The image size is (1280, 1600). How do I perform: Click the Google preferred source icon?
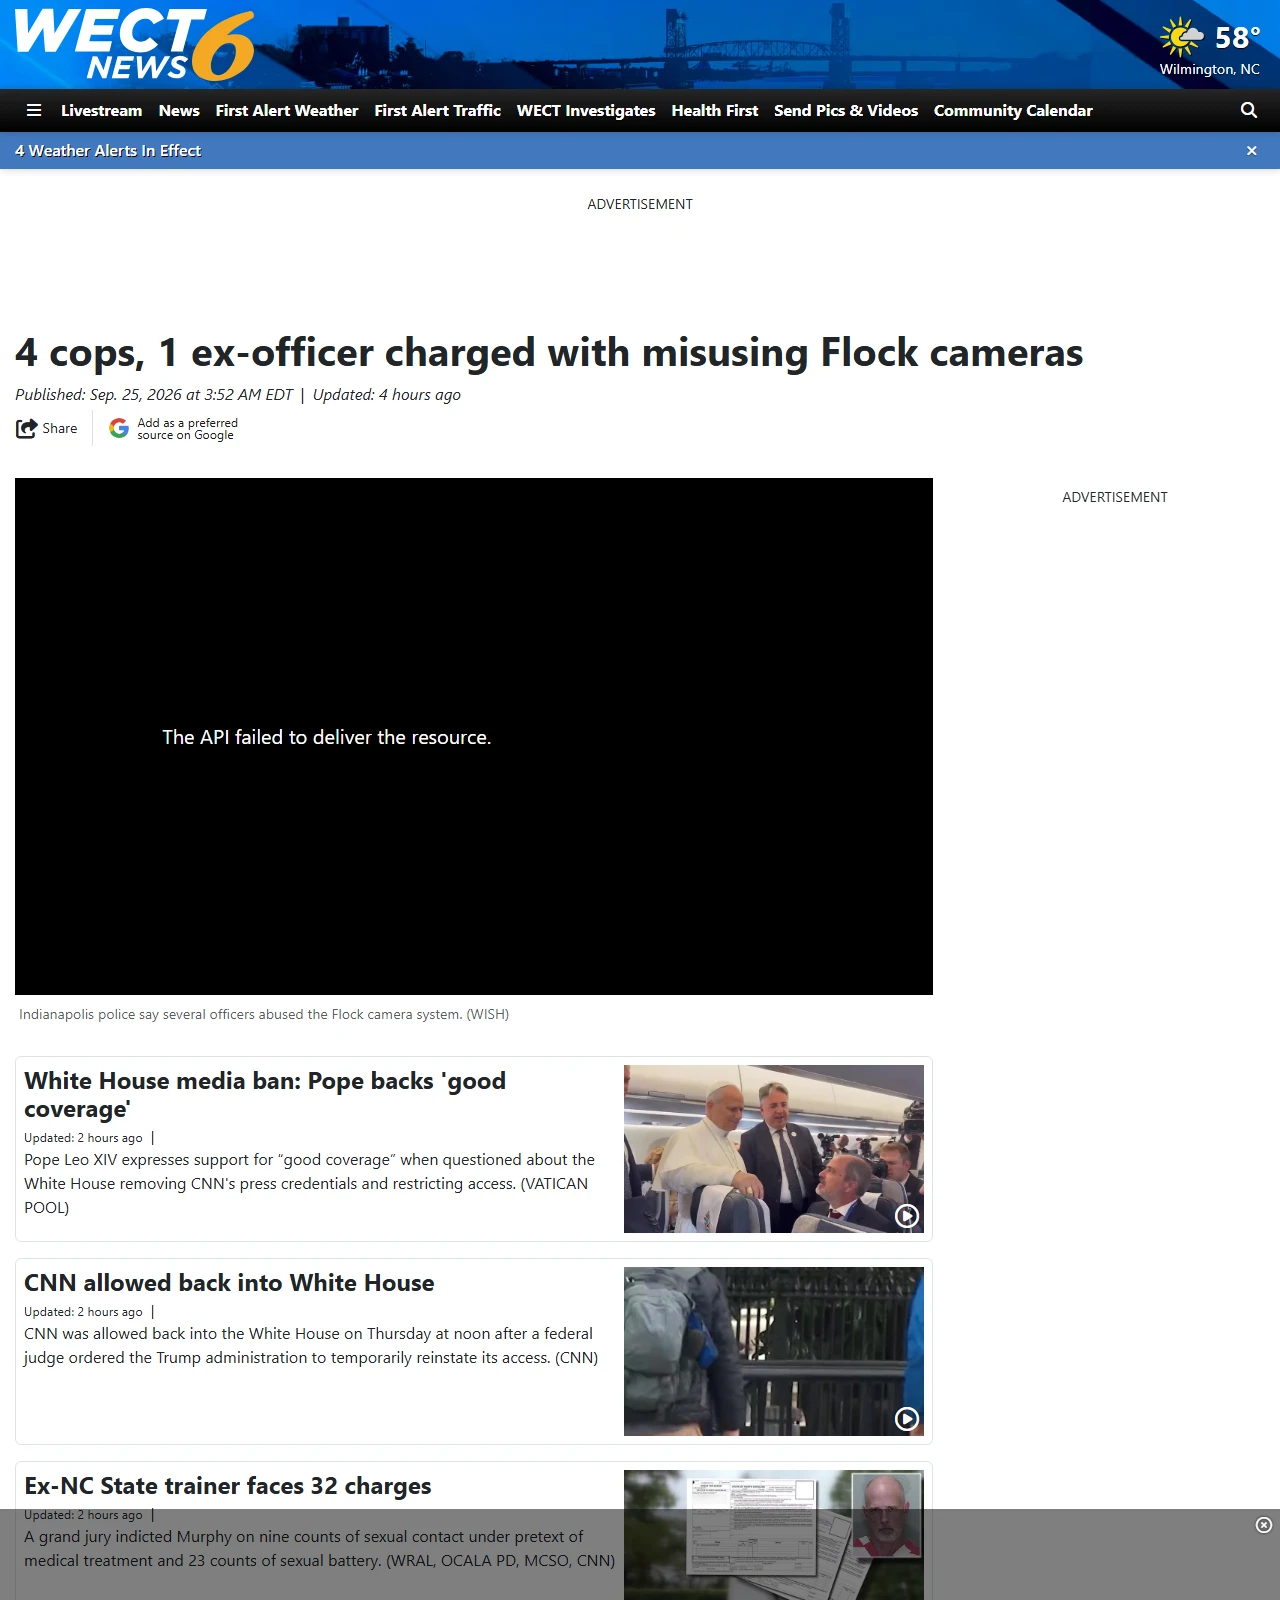click(x=119, y=429)
